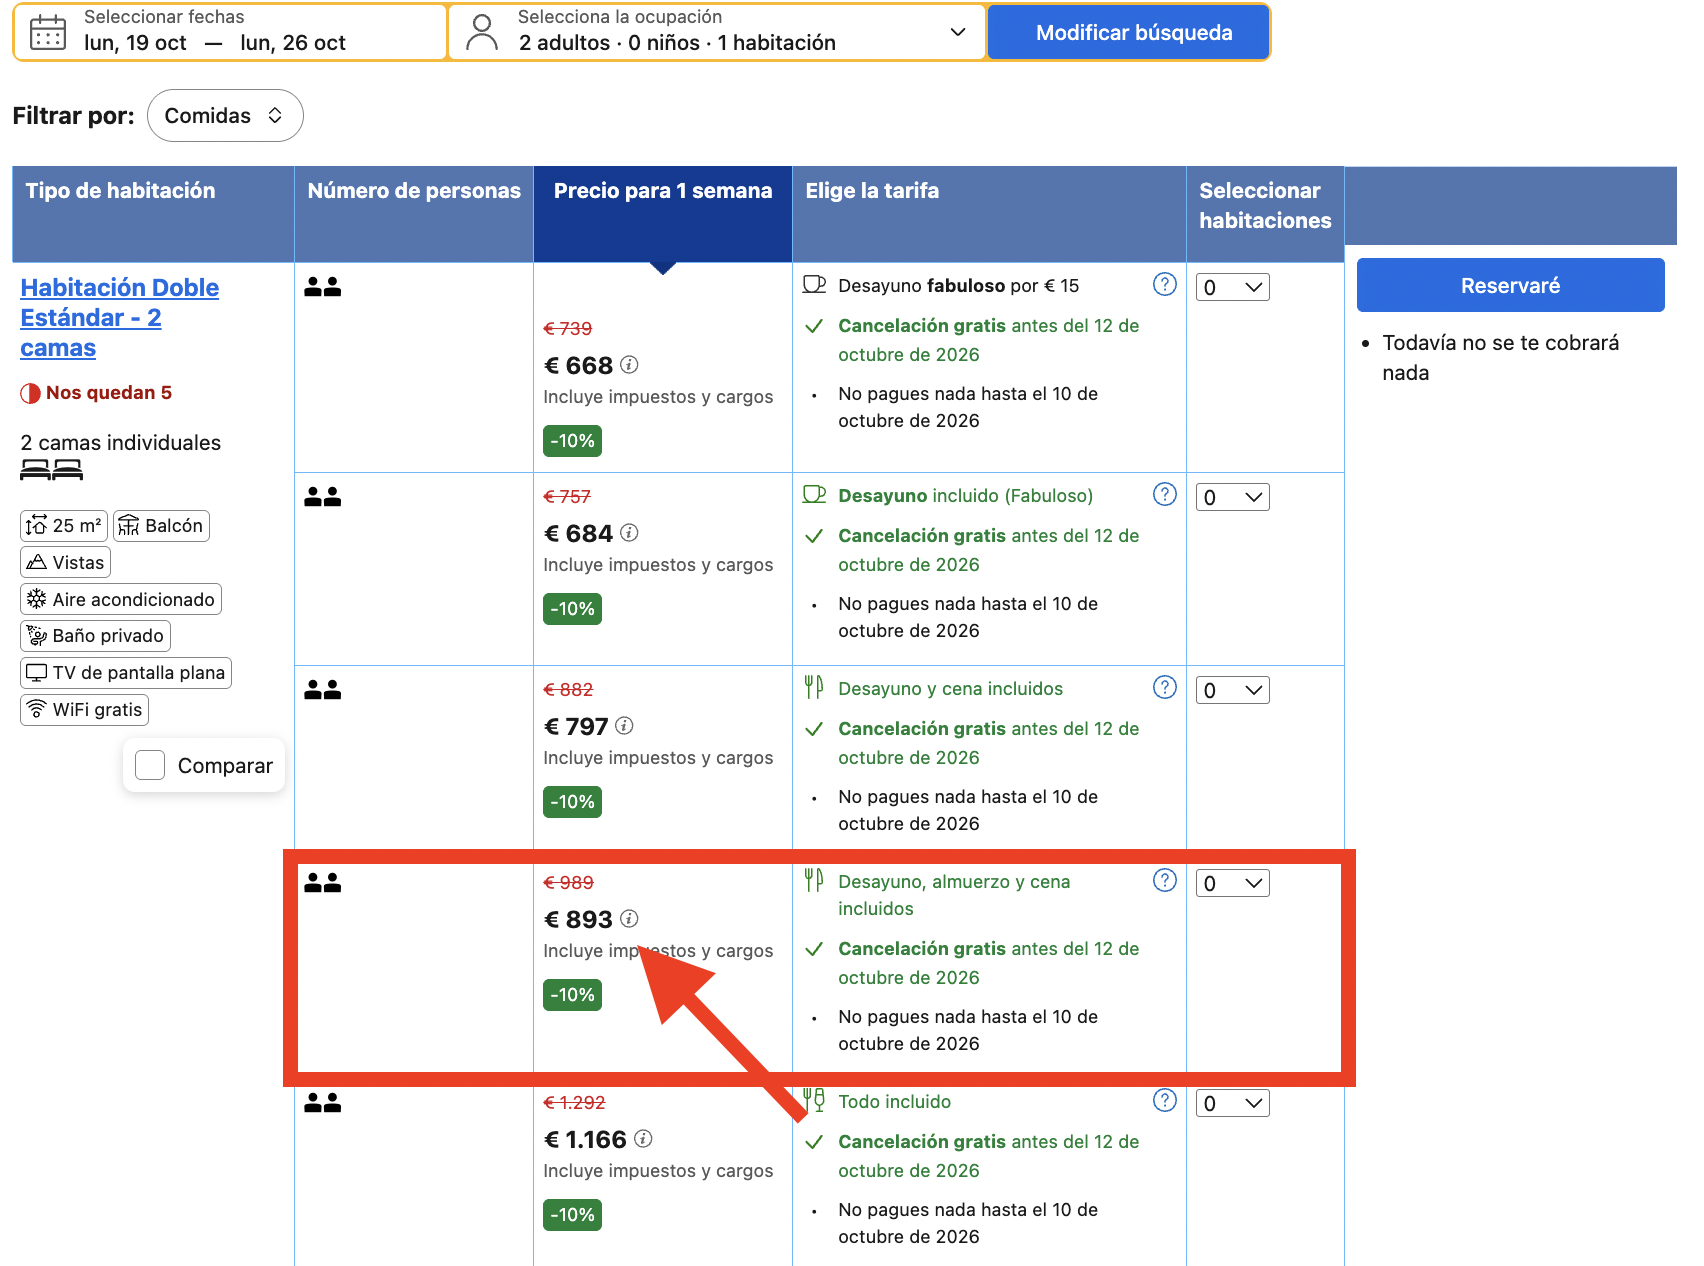Open Habitación Doble Estándar - 2 camas link

click(120, 318)
